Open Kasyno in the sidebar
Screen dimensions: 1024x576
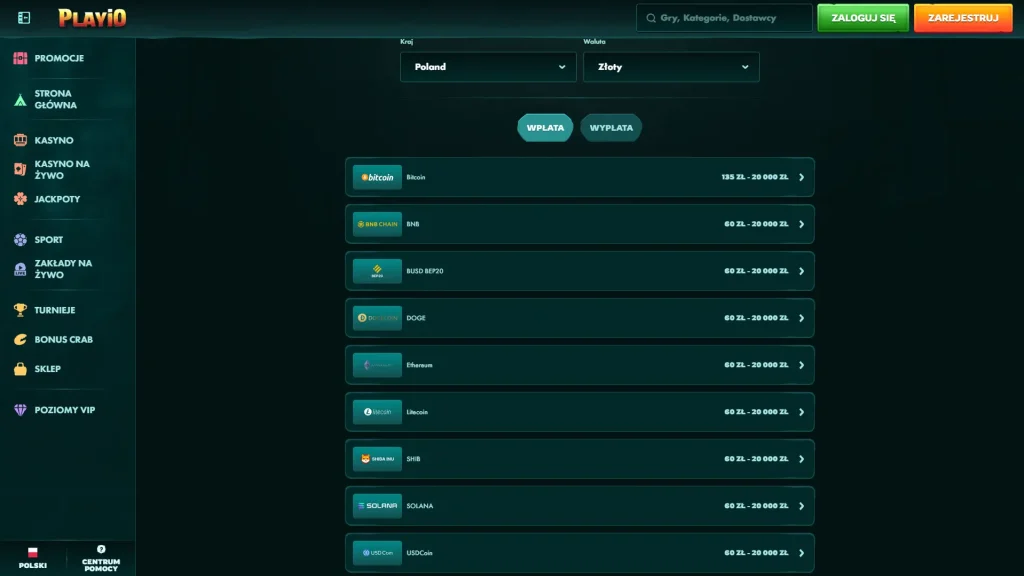point(54,140)
